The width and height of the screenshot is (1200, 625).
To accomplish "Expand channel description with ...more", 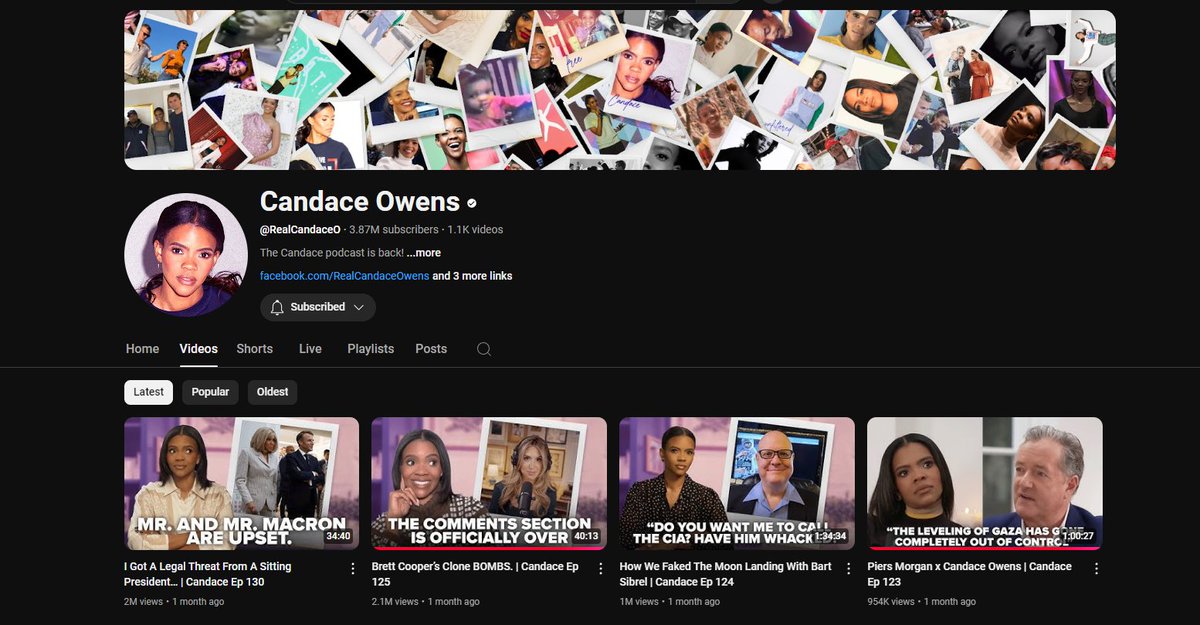I will 423,253.
